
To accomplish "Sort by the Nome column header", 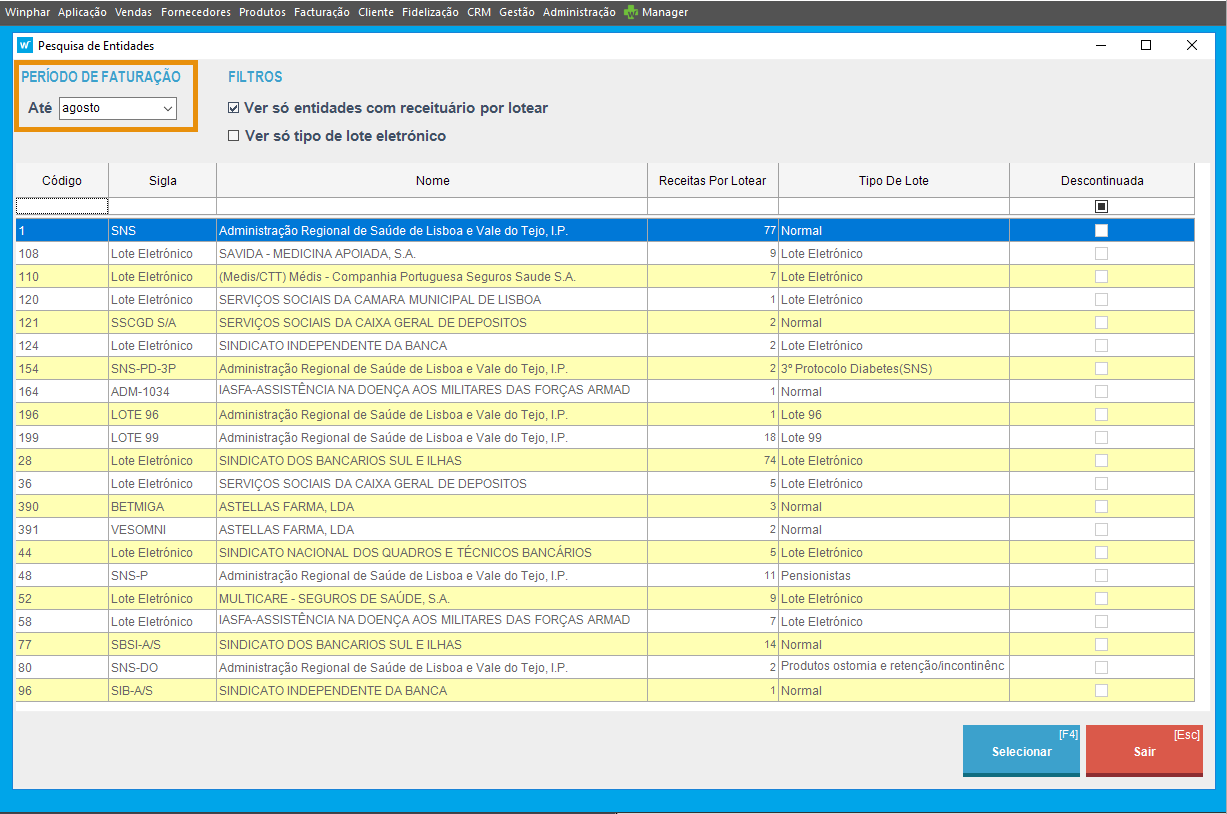I will (x=432, y=181).
